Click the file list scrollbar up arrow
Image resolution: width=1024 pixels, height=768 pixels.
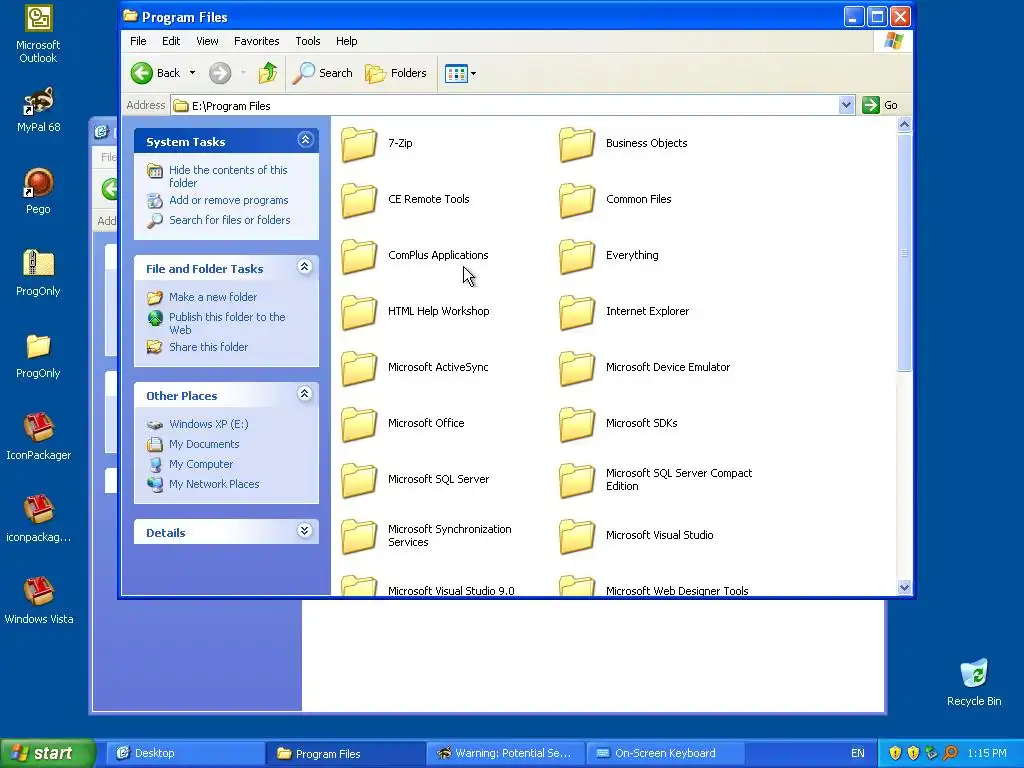pos(904,125)
